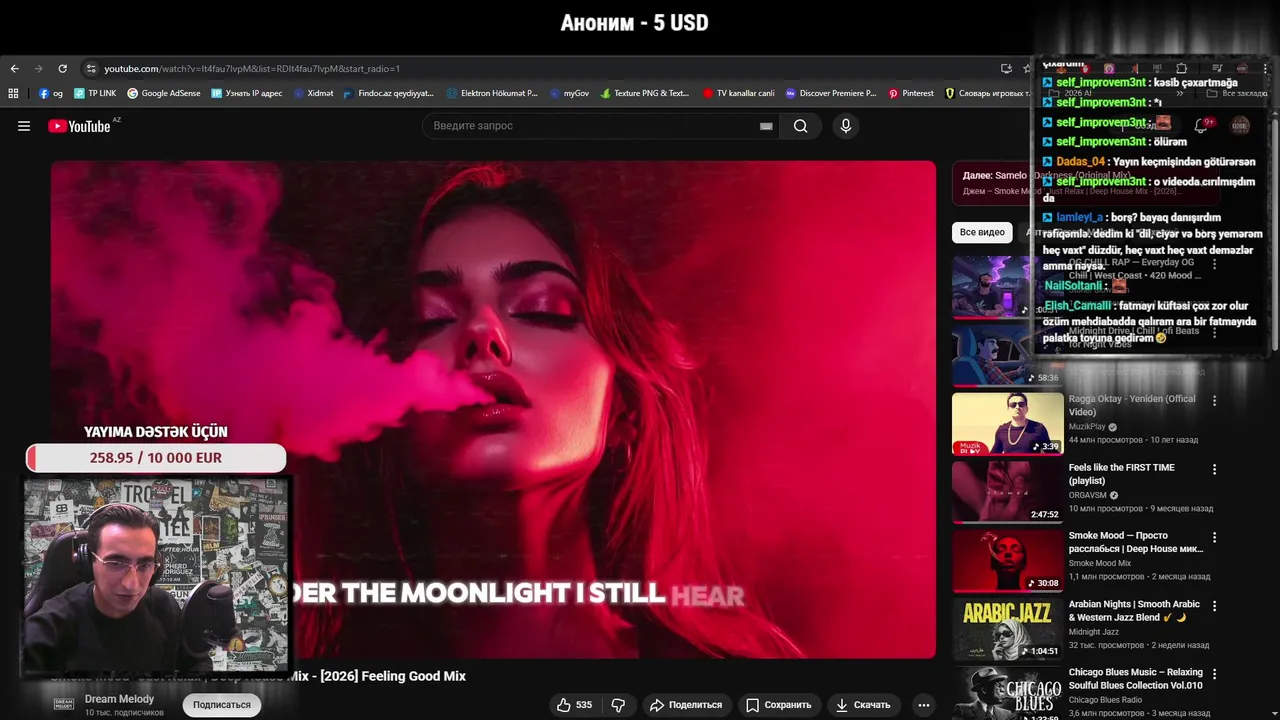Open the Discover Premiere P... bookmark

pos(831,93)
